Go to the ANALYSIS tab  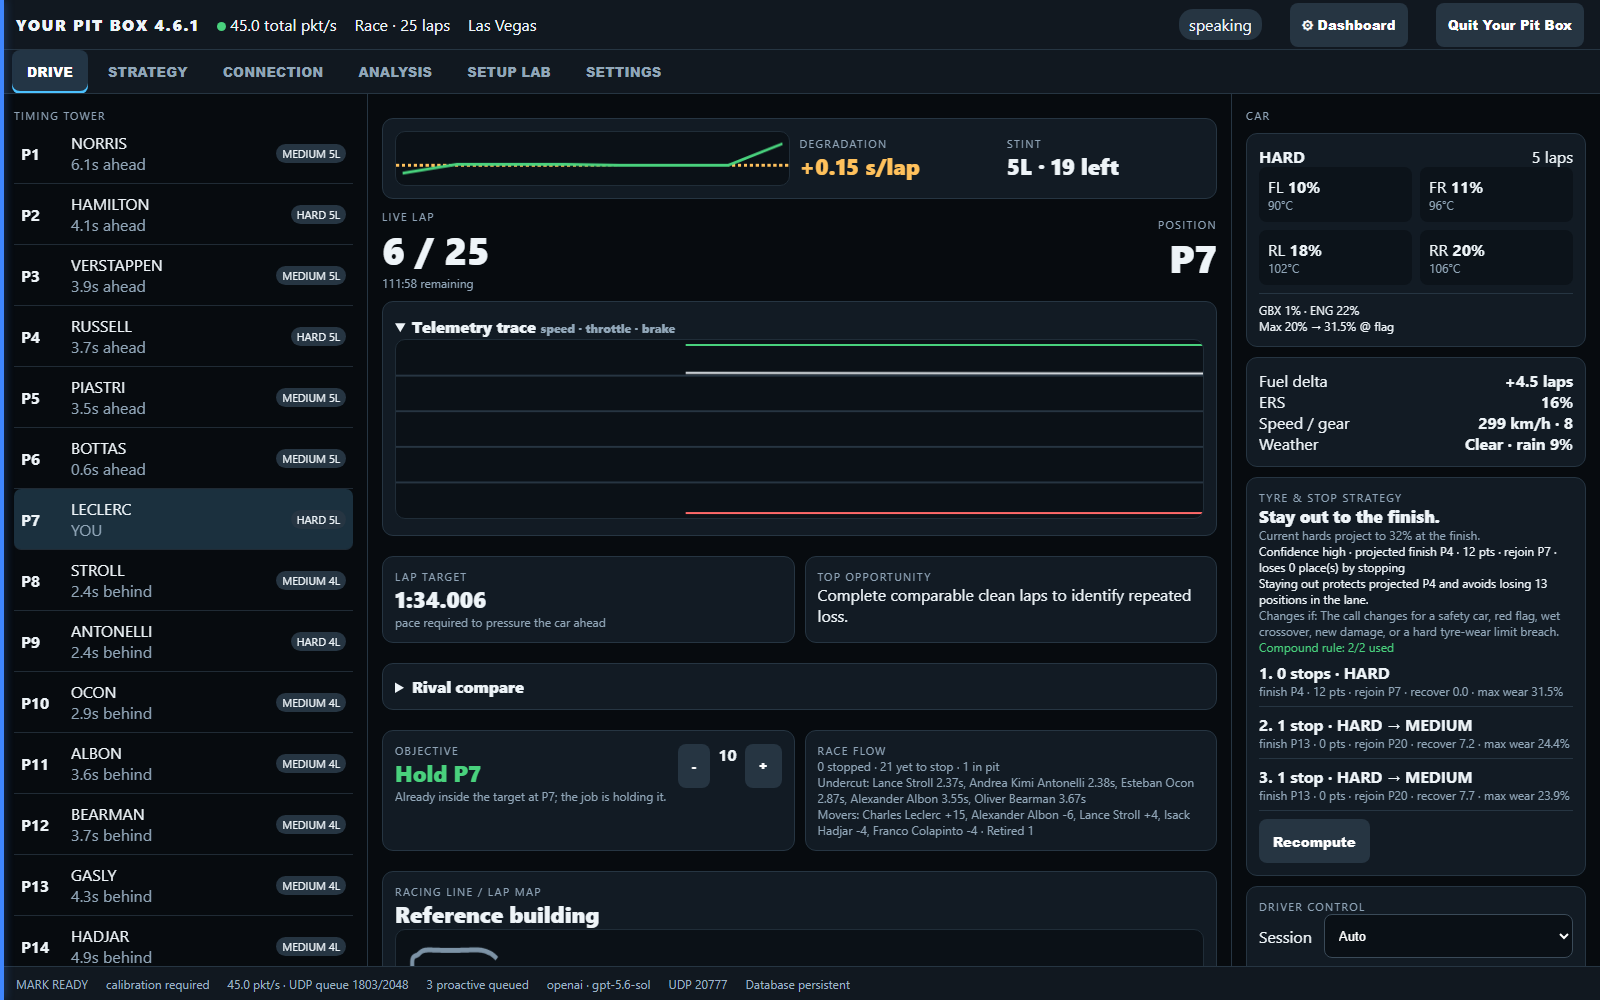[x=395, y=72]
